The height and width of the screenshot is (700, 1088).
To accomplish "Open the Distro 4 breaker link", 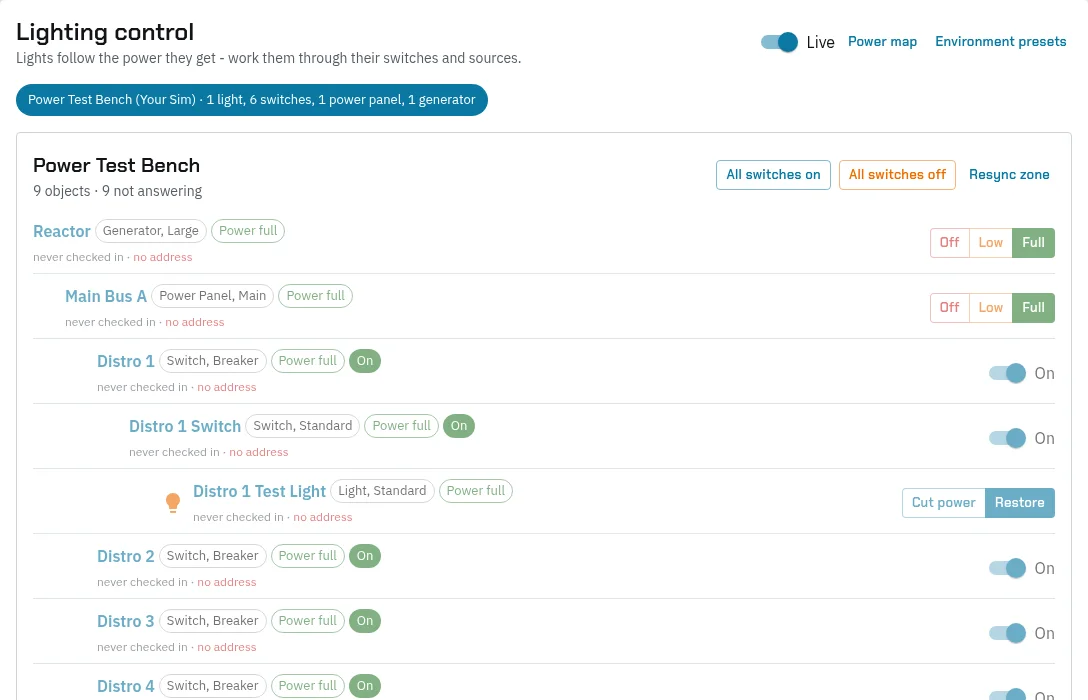I will click(x=126, y=686).
